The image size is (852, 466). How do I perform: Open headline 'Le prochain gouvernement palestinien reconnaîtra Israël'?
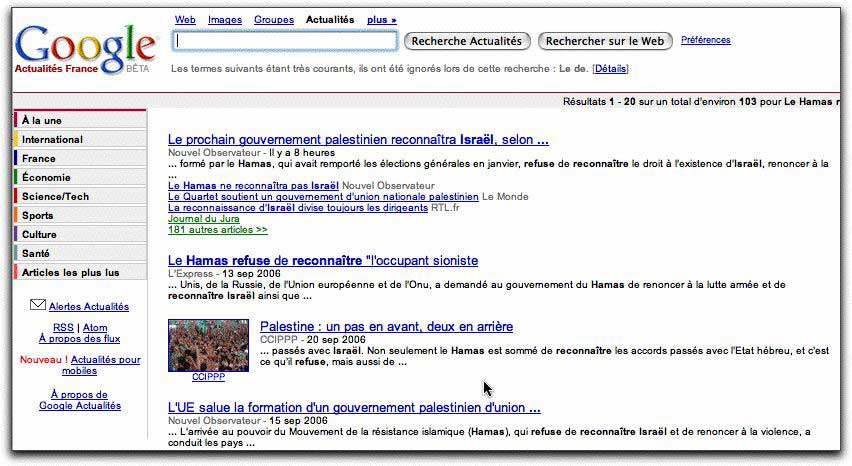(358, 140)
